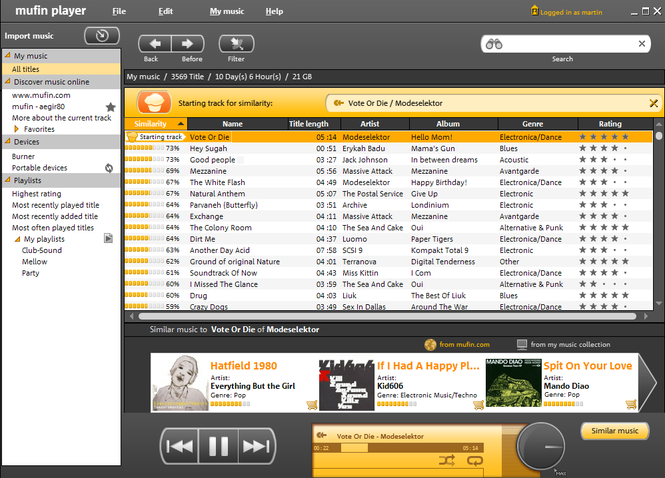Click the sync icon beside Portable devices
665x478 pixels.
pos(109,168)
